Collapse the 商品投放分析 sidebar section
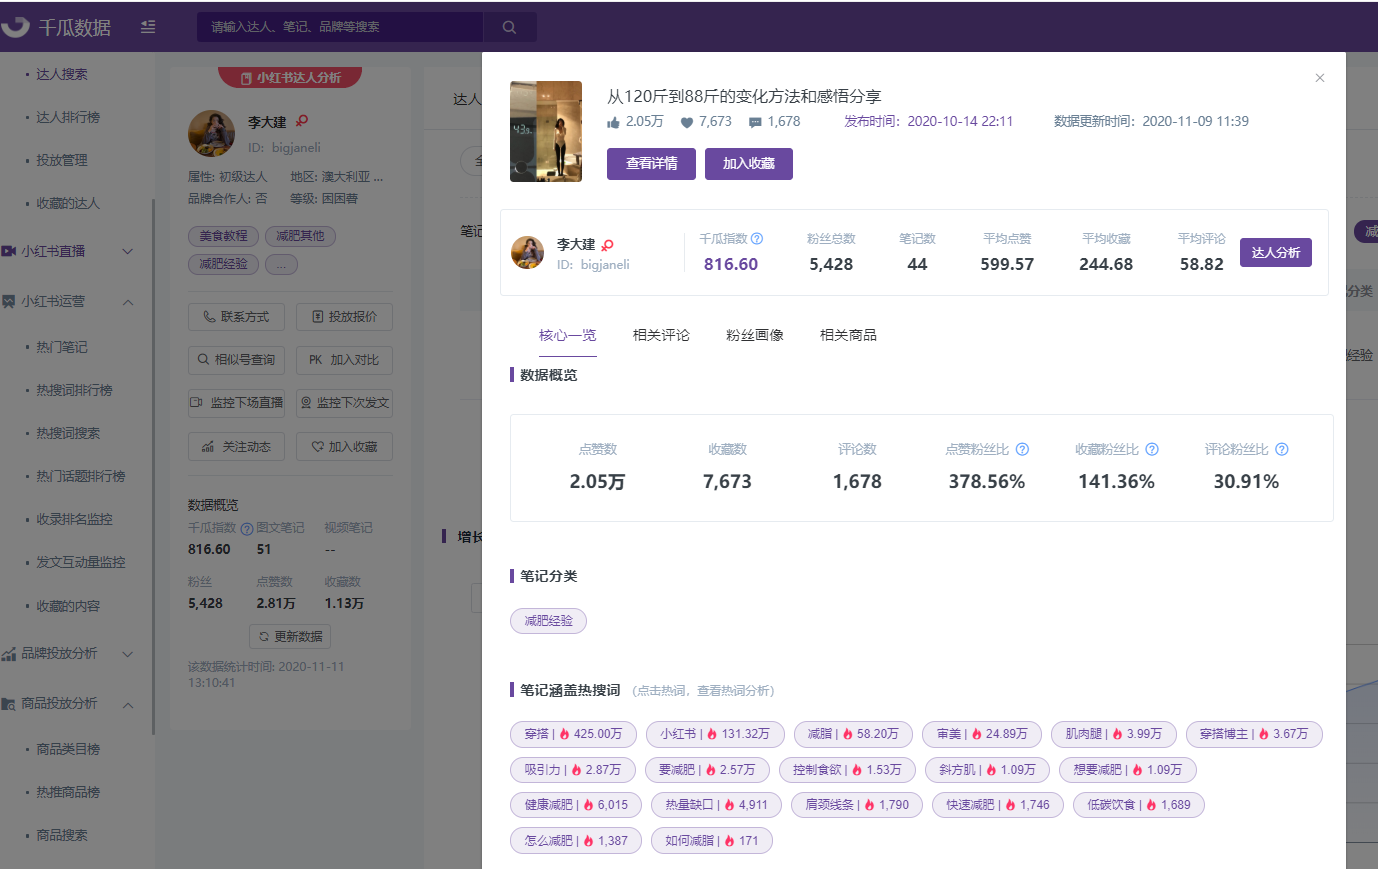Screen dimensions: 1378x869 [x=128, y=705]
